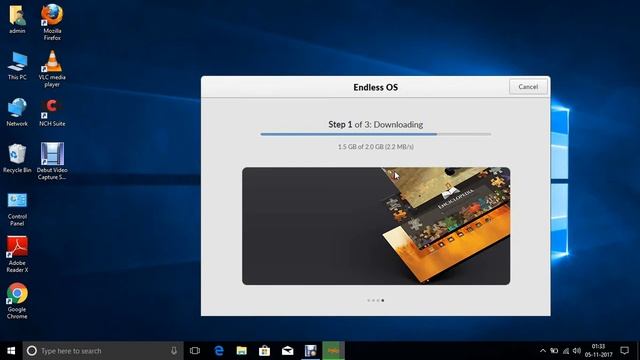Show hidden system tray icons
Image resolution: width=640 pixels, height=360 pixels.
pos(543,351)
